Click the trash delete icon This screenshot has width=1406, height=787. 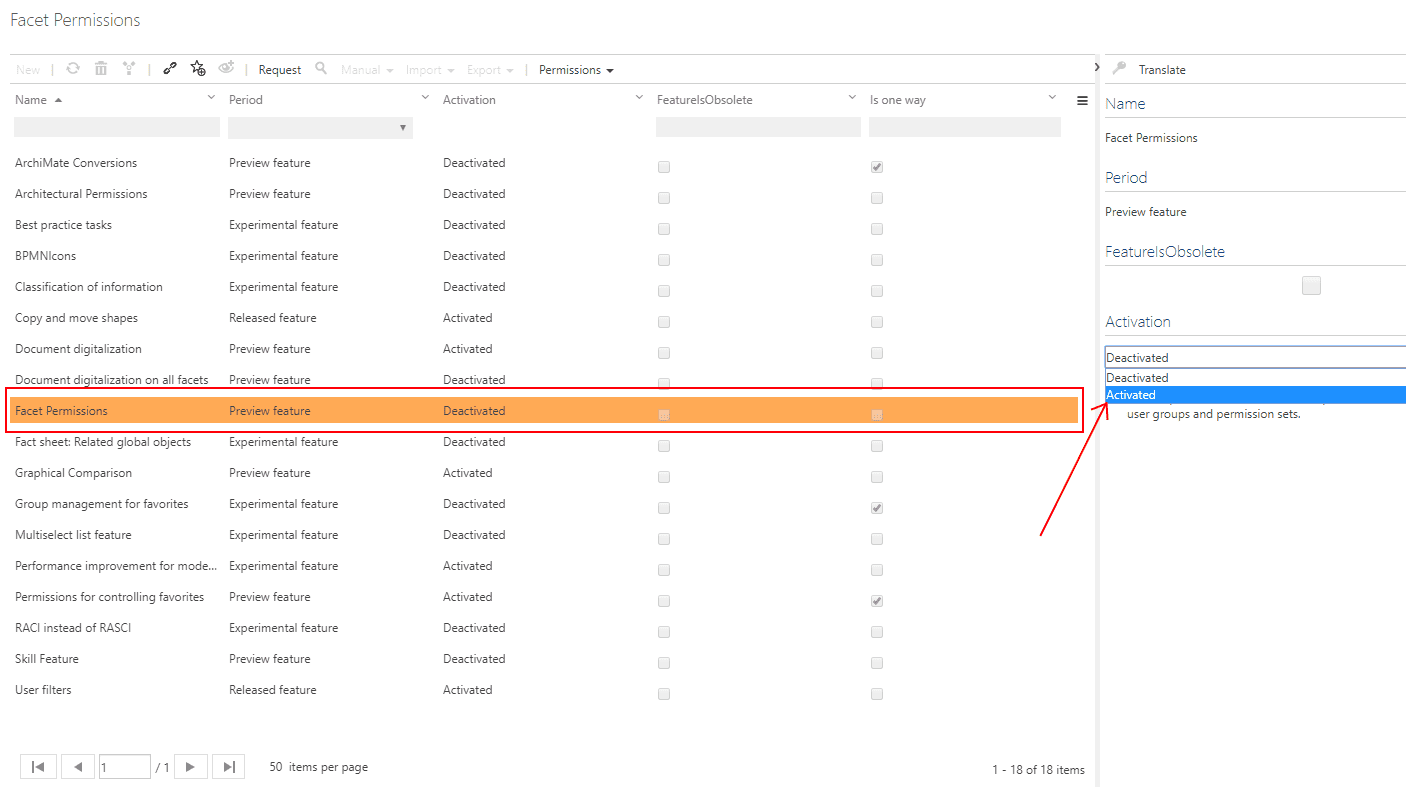101,69
